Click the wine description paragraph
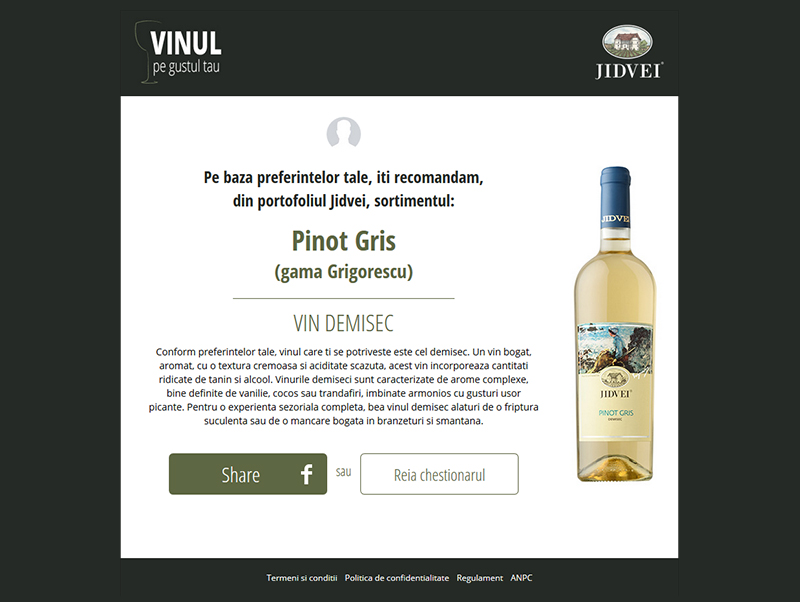Image resolution: width=800 pixels, height=602 pixels. [x=343, y=386]
